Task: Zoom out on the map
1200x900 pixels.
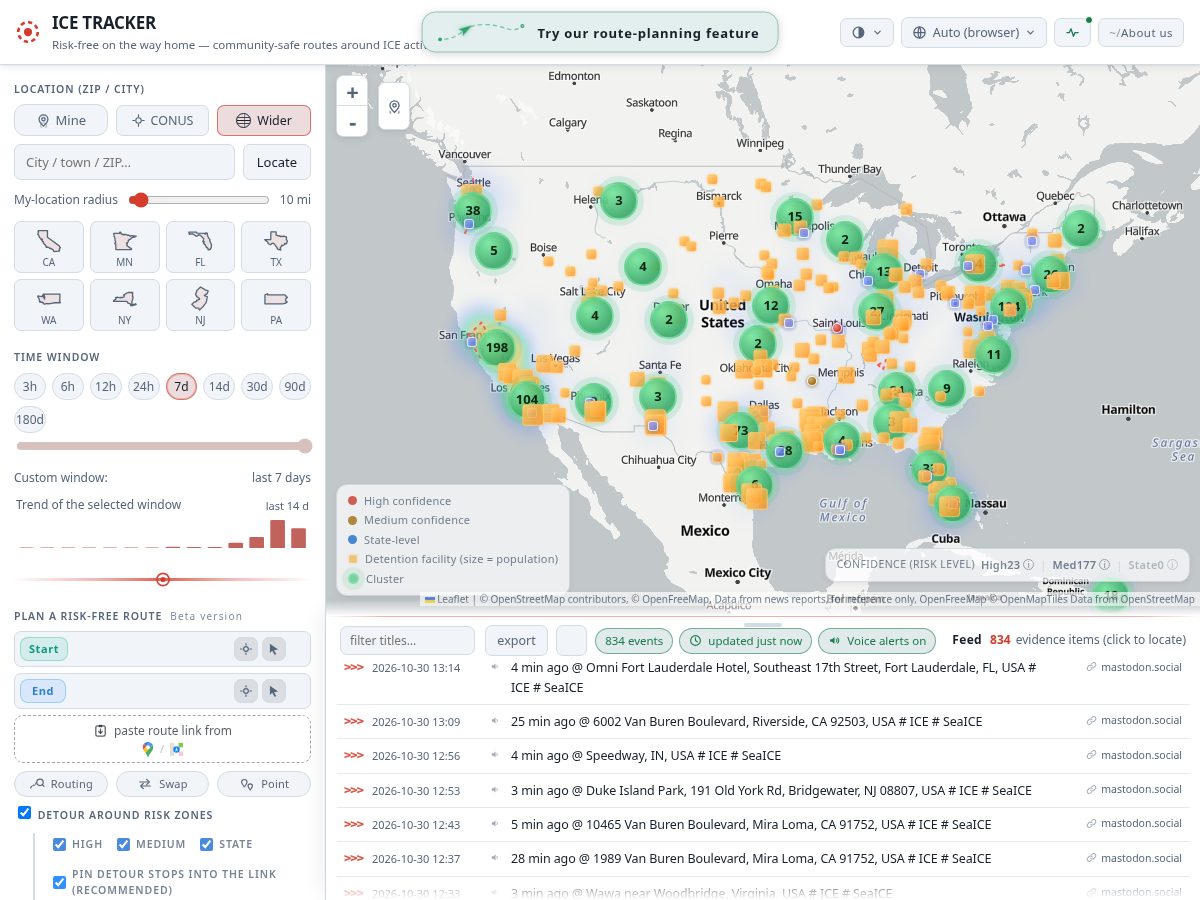Action: pos(352,123)
